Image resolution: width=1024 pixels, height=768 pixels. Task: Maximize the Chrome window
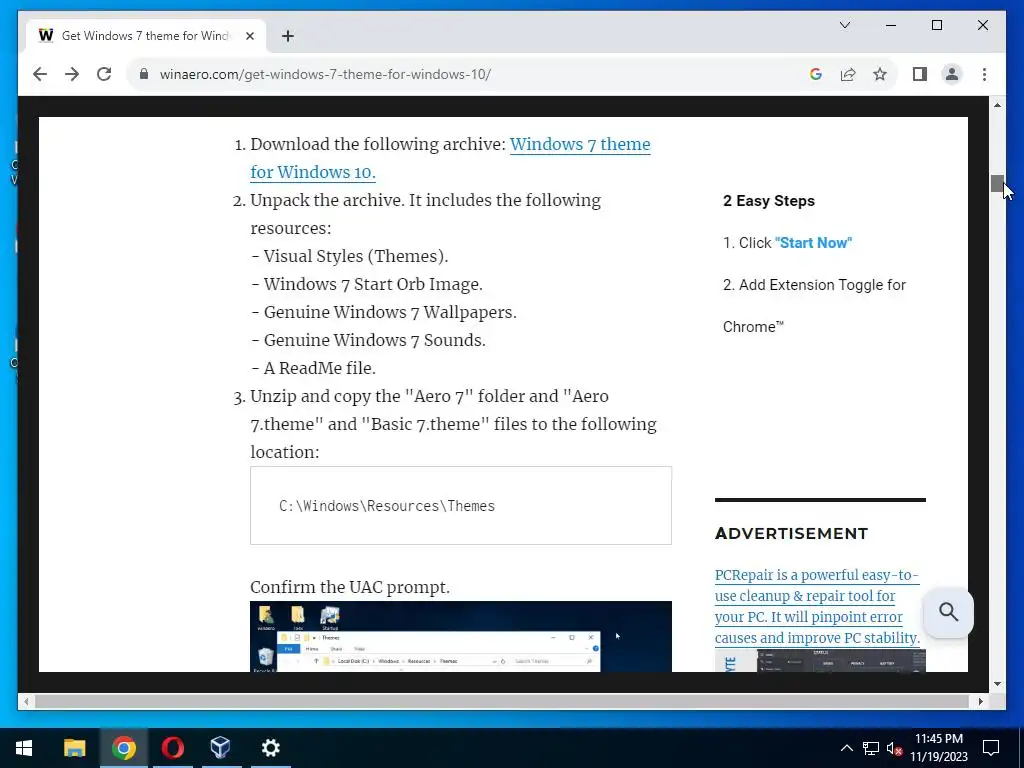point(936,25)
